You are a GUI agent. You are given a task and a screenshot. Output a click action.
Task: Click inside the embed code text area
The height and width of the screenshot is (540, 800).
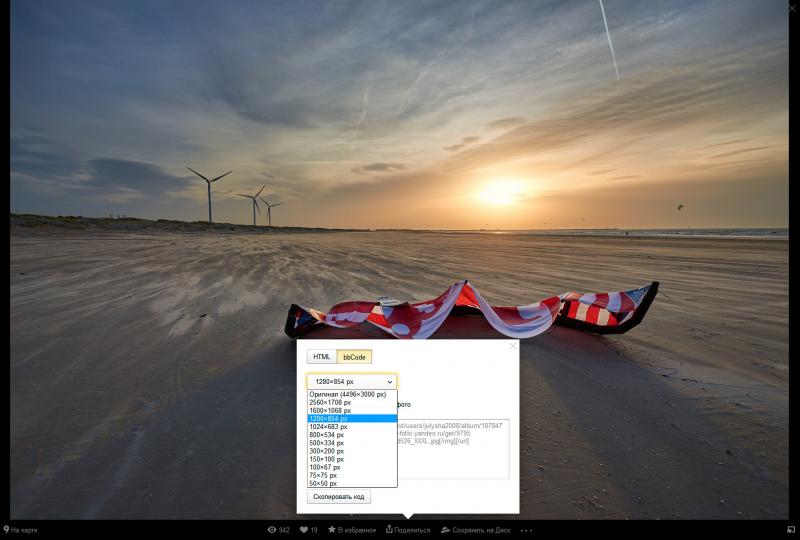[x=453, y=449]
